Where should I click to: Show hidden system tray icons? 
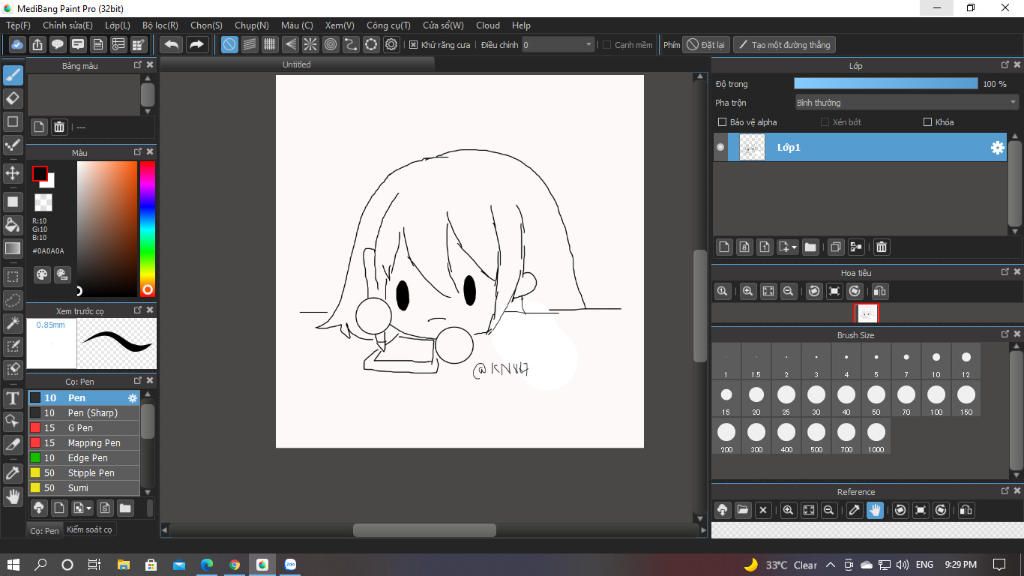point(830,565)
